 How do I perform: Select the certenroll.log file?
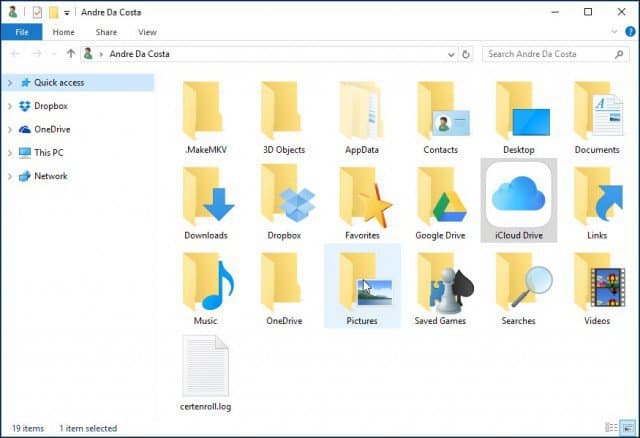[x=206, y=373]
